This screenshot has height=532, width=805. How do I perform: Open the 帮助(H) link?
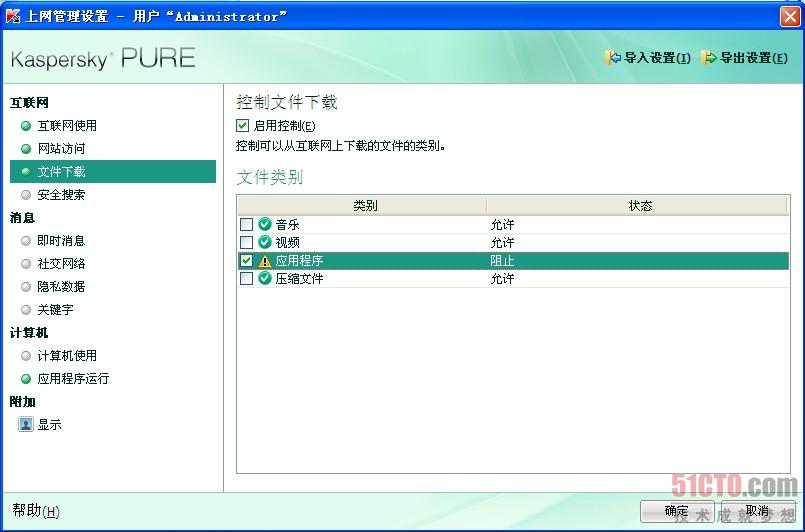[x=36, y=511]
